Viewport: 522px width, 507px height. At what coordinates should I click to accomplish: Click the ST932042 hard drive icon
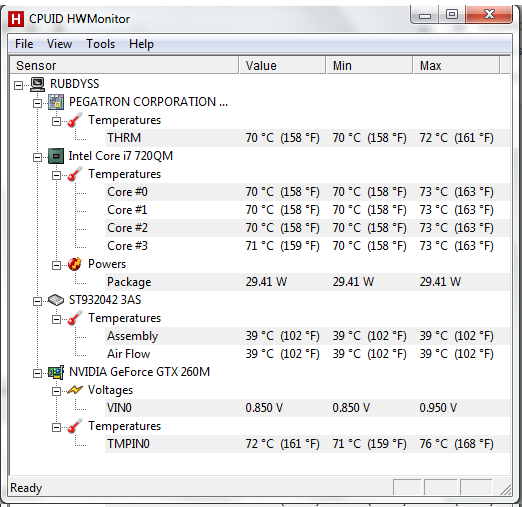click(x=56, y=300)
